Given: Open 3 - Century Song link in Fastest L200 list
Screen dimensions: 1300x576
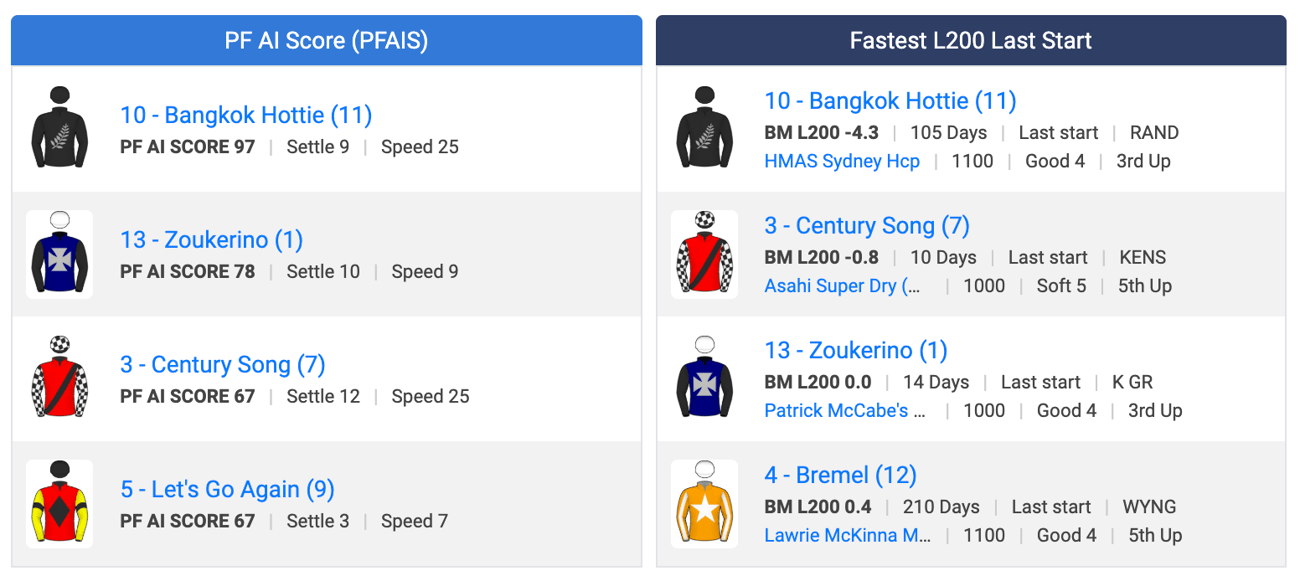Looking at the screenshot, I should pyautogui.click(x=867, y=226).
